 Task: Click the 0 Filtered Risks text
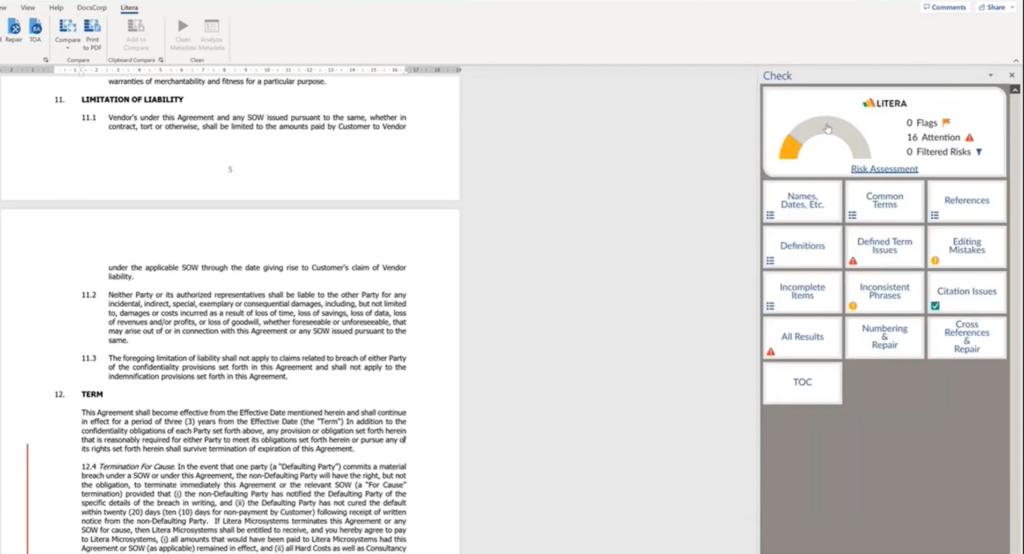click(x=938, y=152)
